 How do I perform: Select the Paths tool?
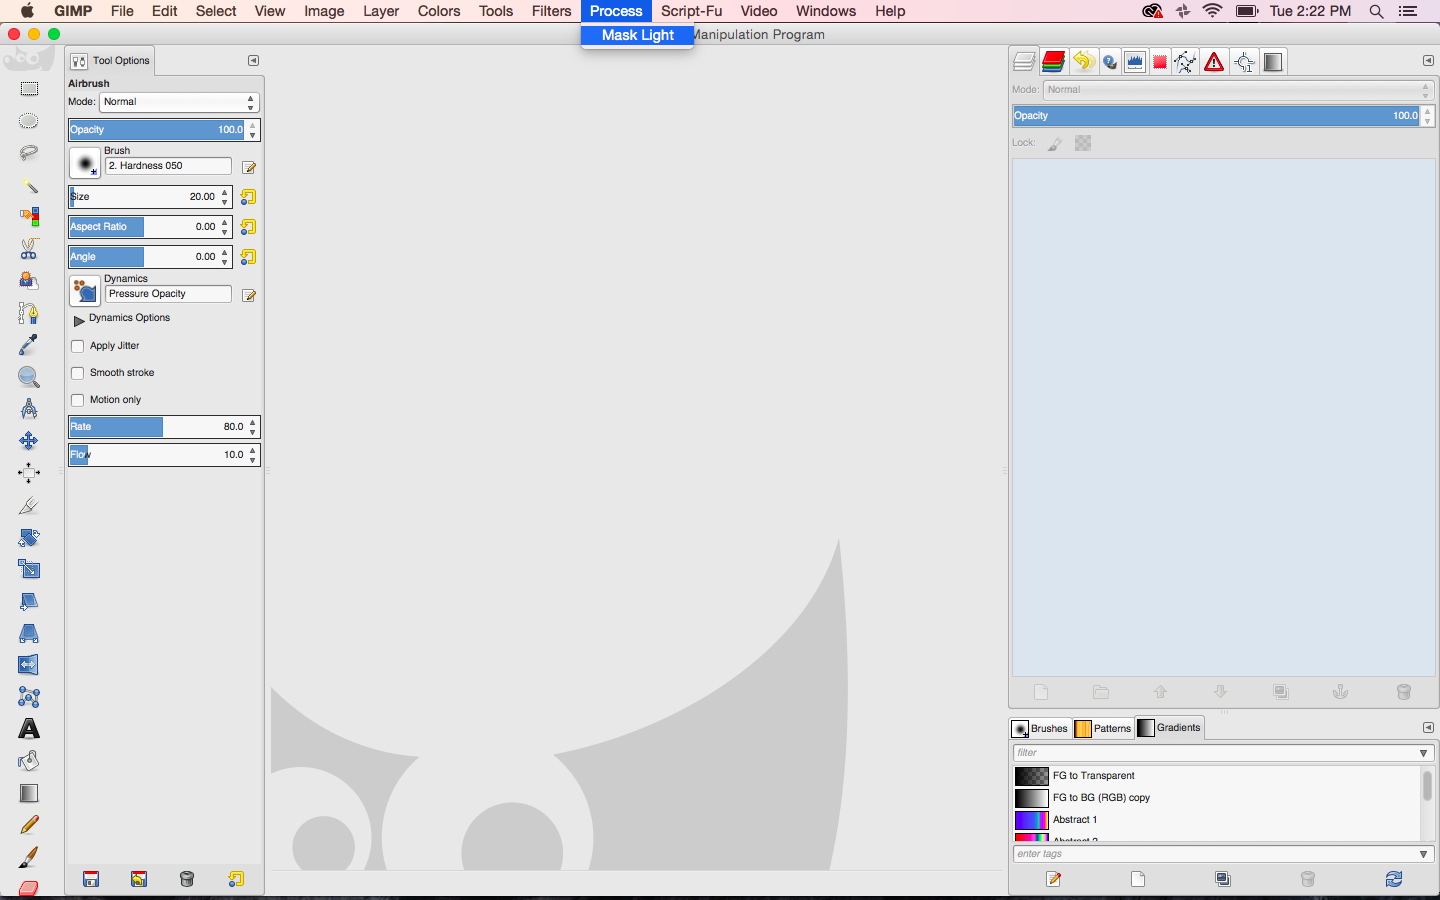[29, 313]
